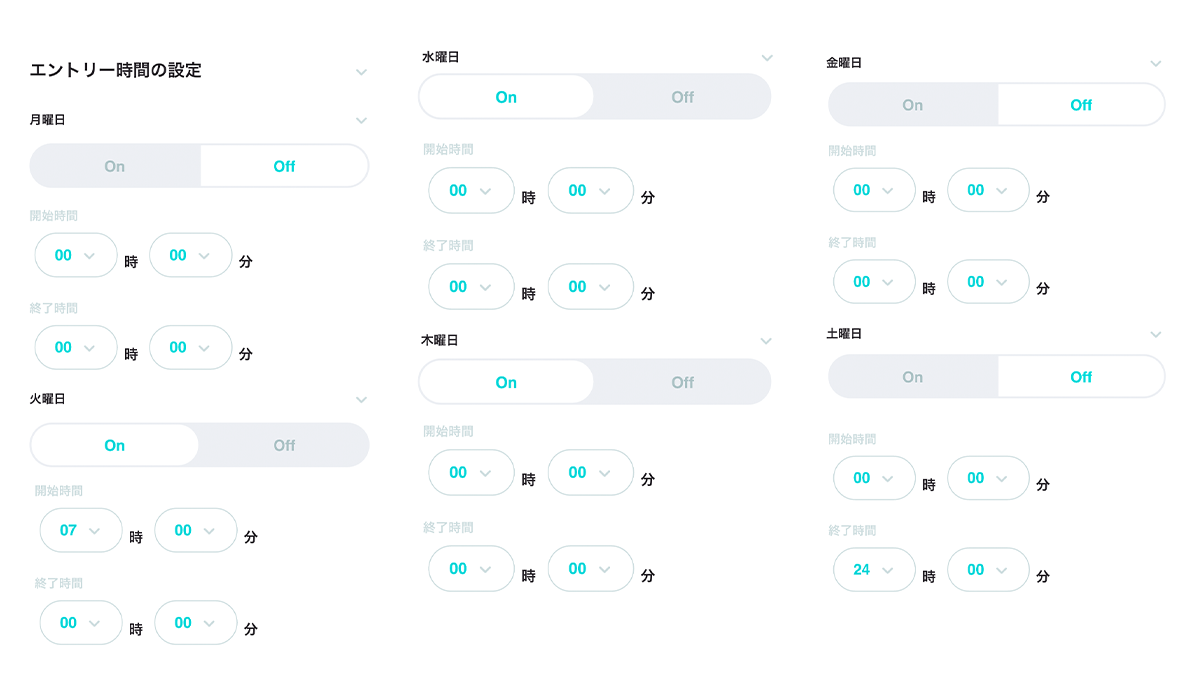
Task: Switch 土曜日 toggle to On
Action: pos(913,377)
